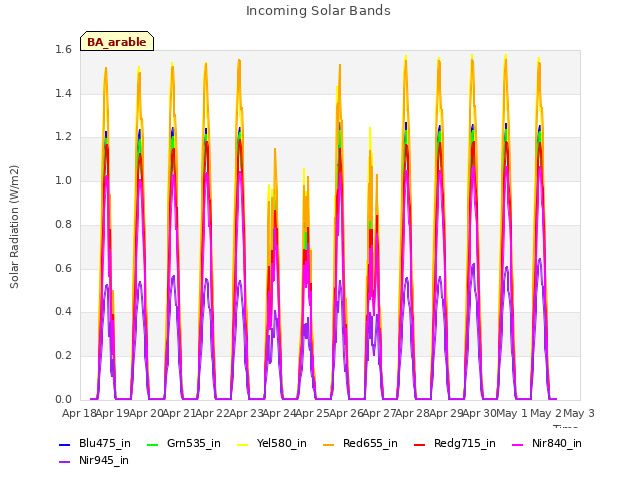Screen dimensions: 640x480
Task: Click the Red655_in orange legend swatch
Action: [x=329, y=444]
